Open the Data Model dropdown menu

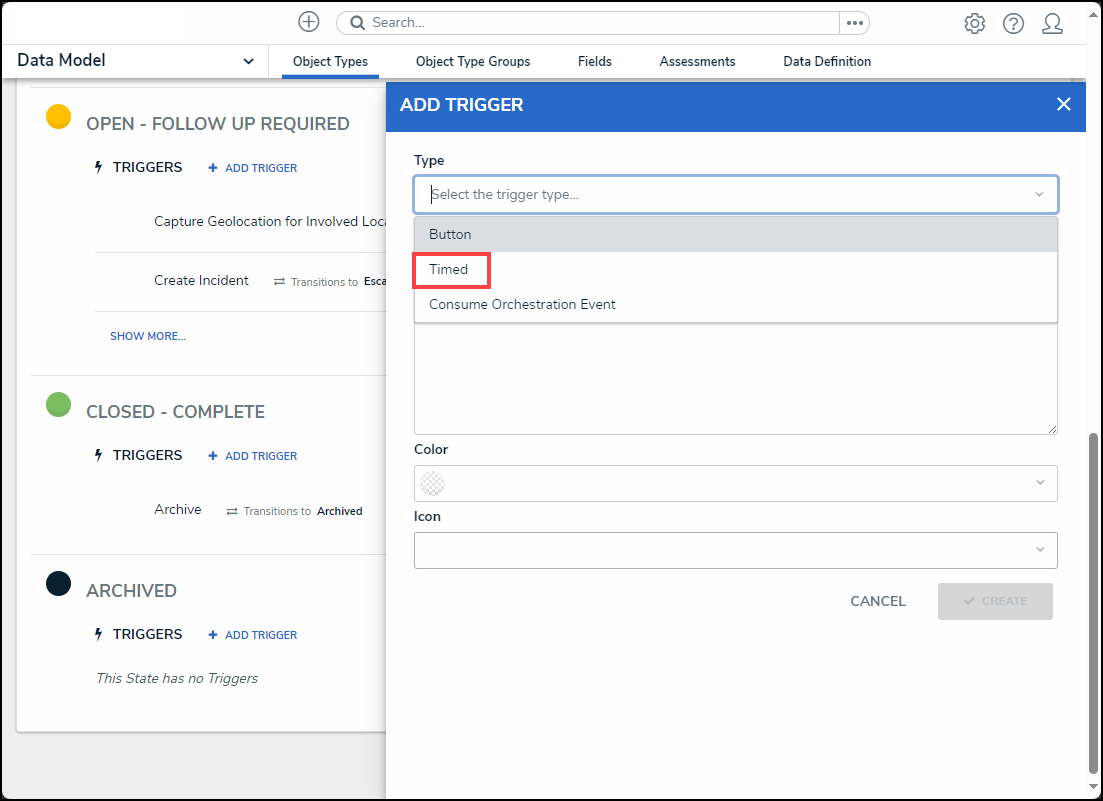[x=136, y=61]
